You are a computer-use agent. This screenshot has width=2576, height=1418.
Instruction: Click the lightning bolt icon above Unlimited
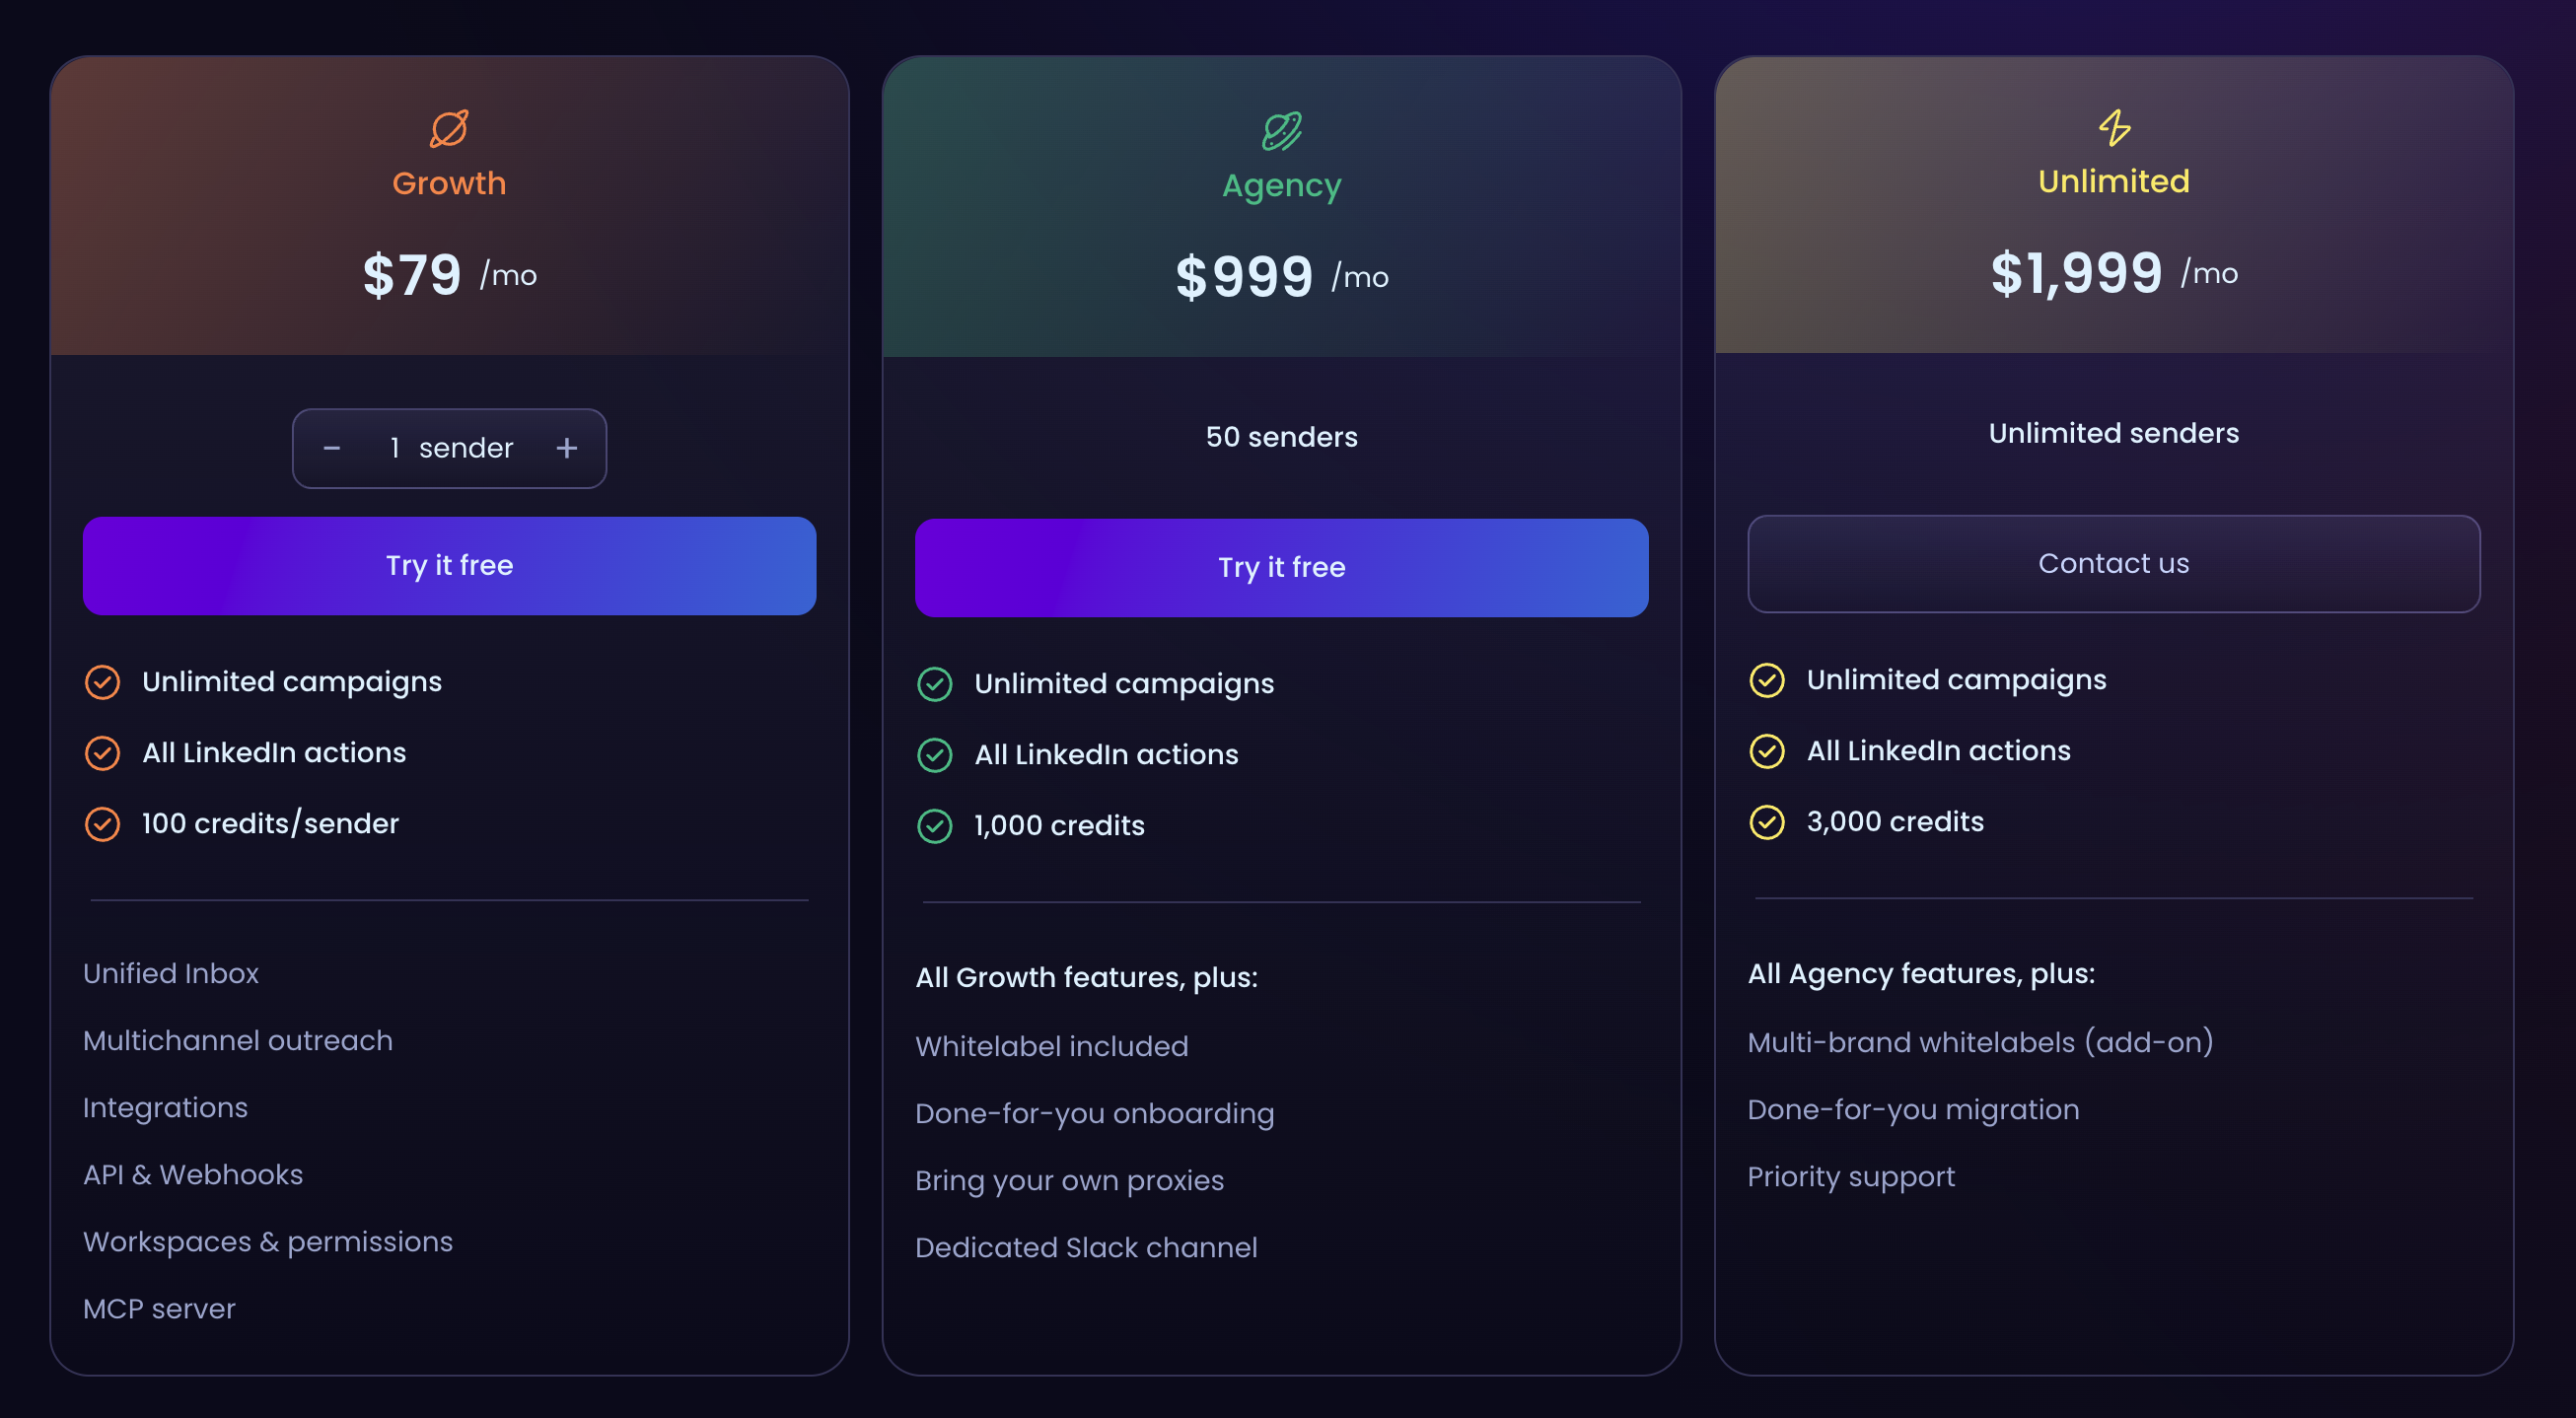tap(2112, 126)
